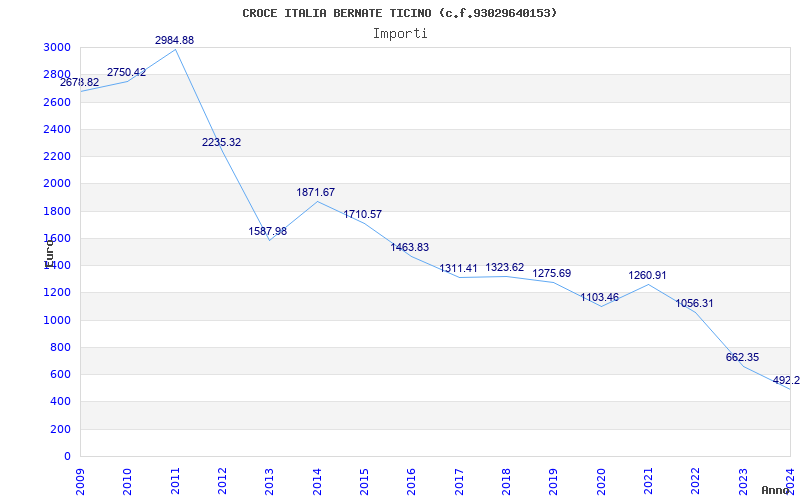
Task: Click data label 1275.69
Action: click(552, 273)
